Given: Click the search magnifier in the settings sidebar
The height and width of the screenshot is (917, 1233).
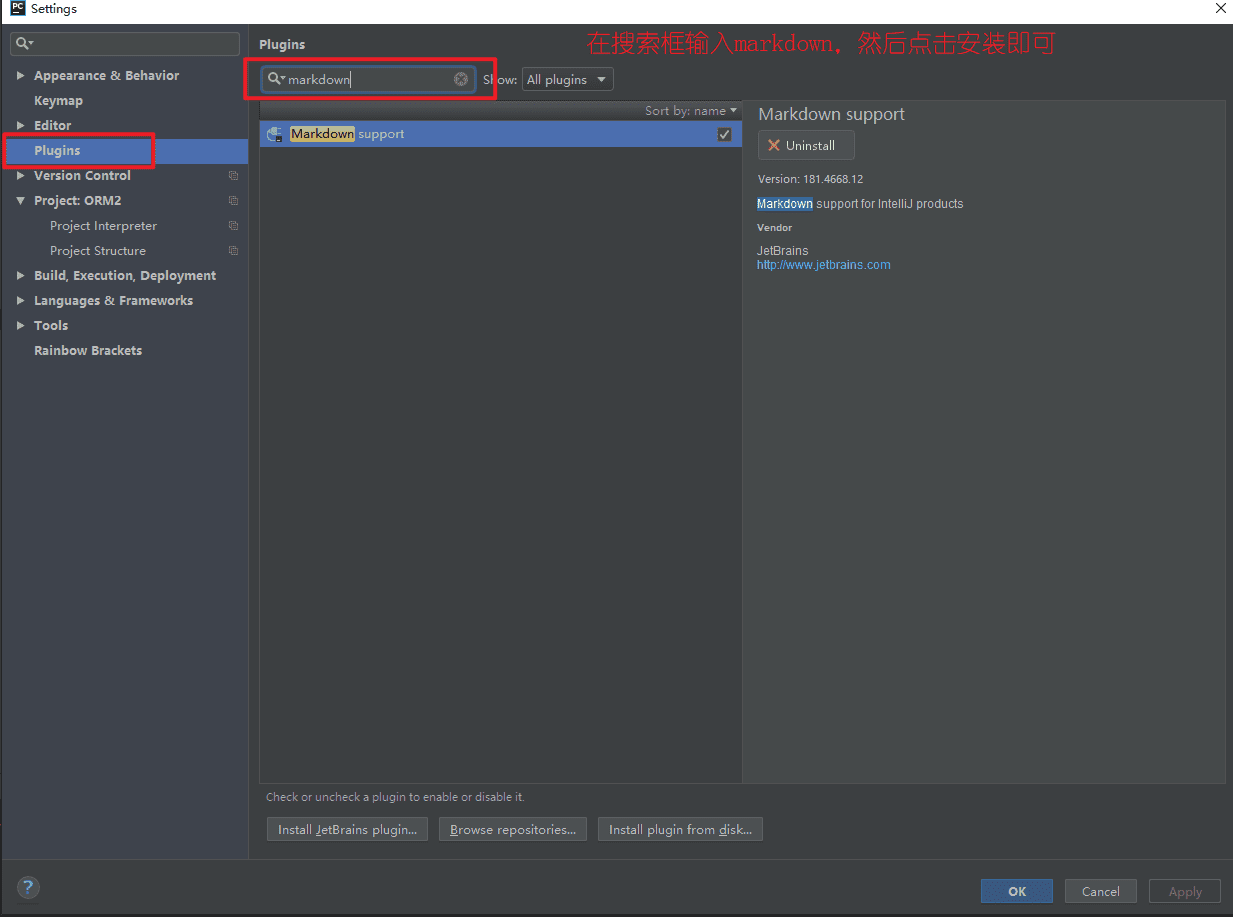Looking at the screenshot, I should (x=24, y=44).
